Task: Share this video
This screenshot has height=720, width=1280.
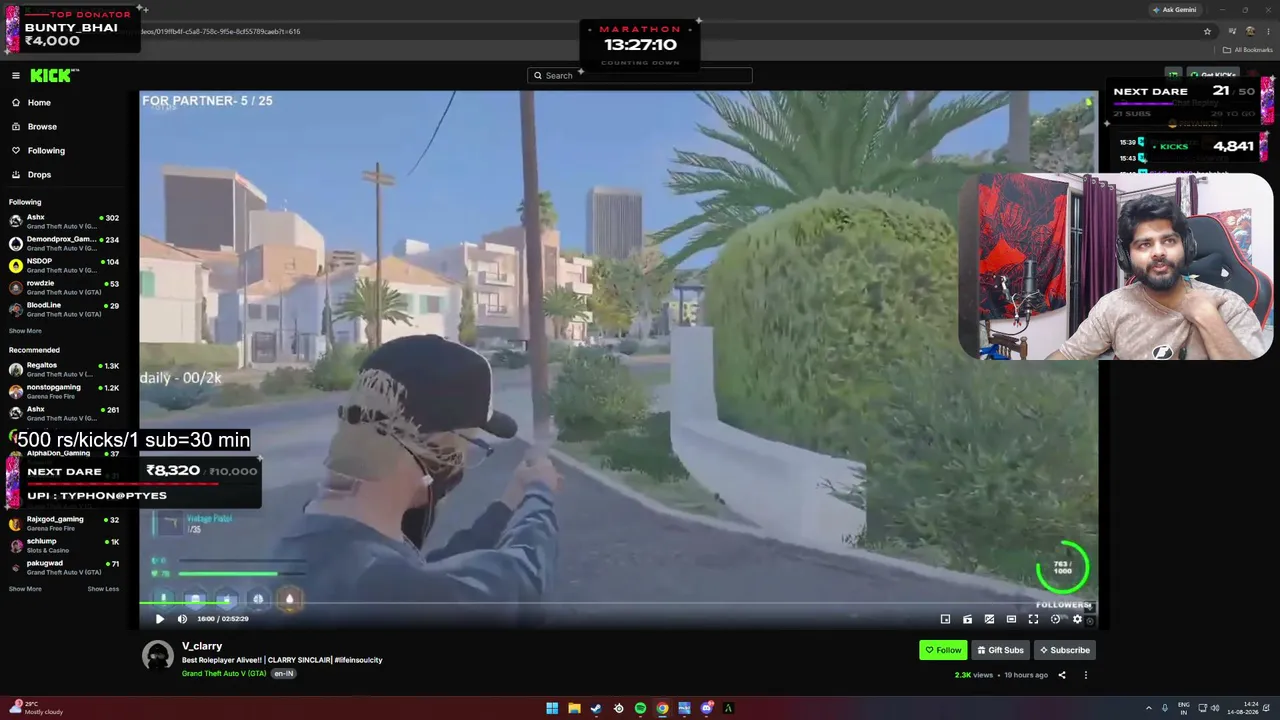Action: coord(1062,675)
